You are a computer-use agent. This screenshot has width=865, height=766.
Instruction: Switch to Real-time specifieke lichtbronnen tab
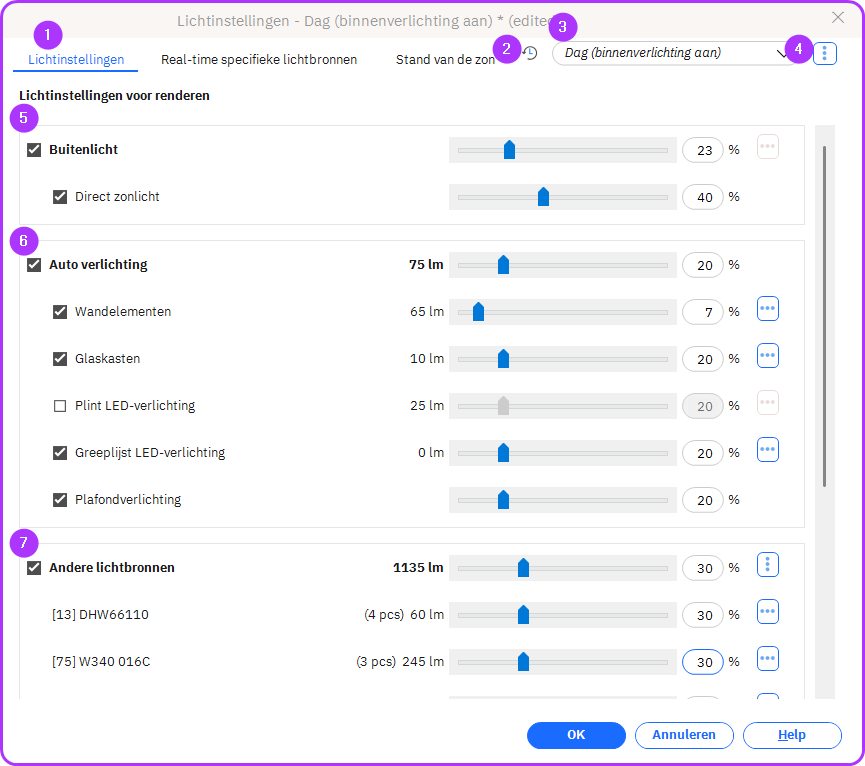259,60
